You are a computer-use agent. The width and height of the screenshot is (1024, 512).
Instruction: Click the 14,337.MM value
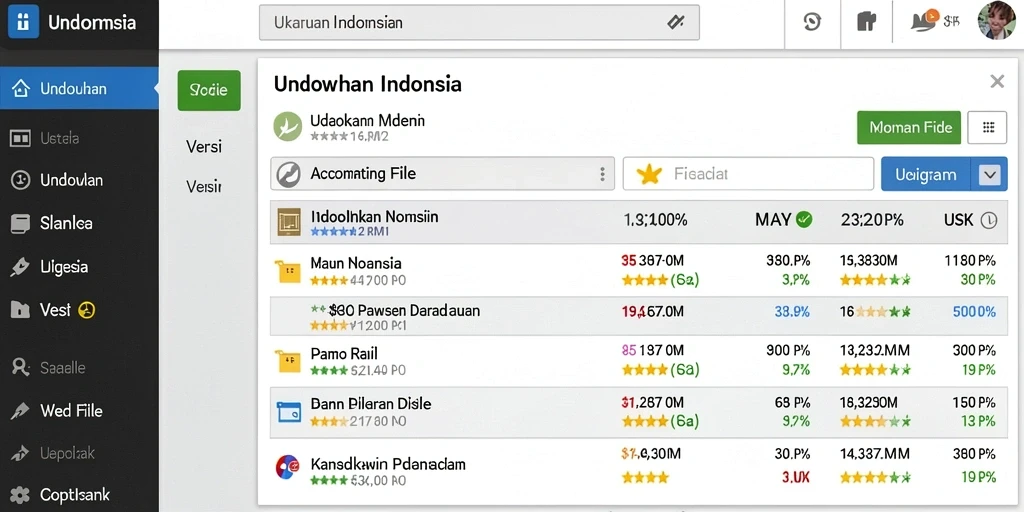point(872,453)
